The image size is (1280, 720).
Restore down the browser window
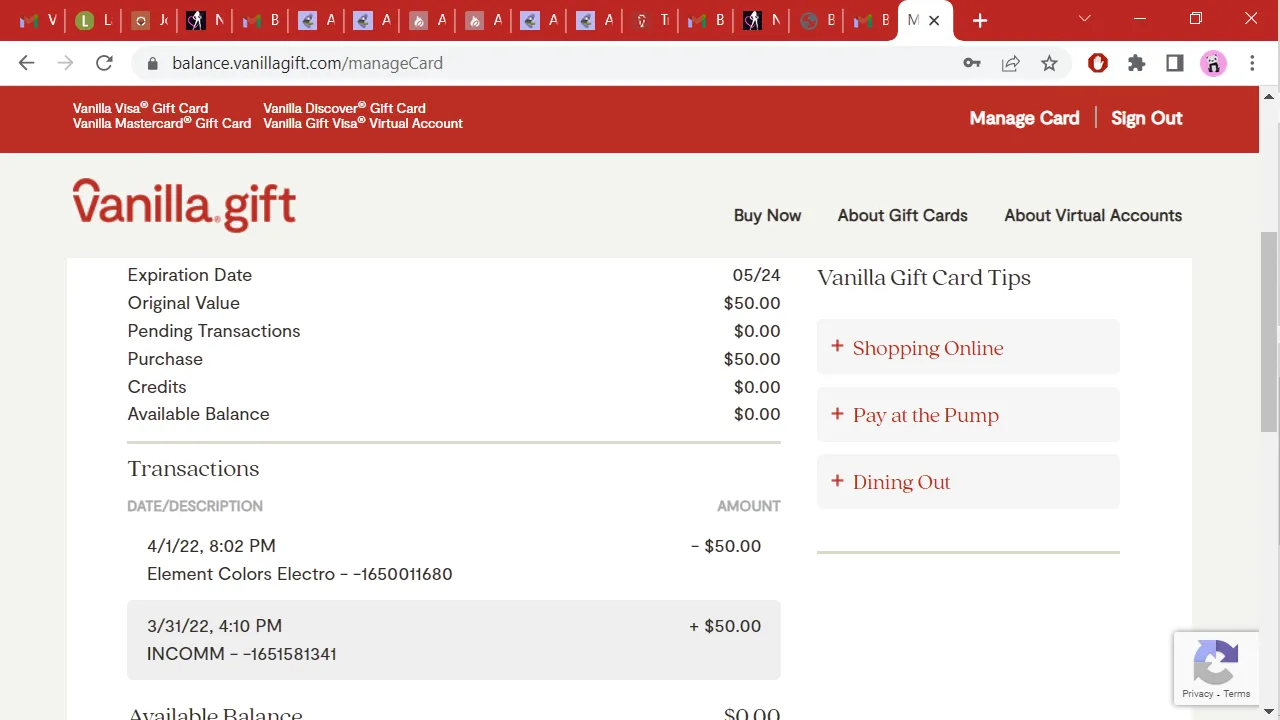[1196, 19]
